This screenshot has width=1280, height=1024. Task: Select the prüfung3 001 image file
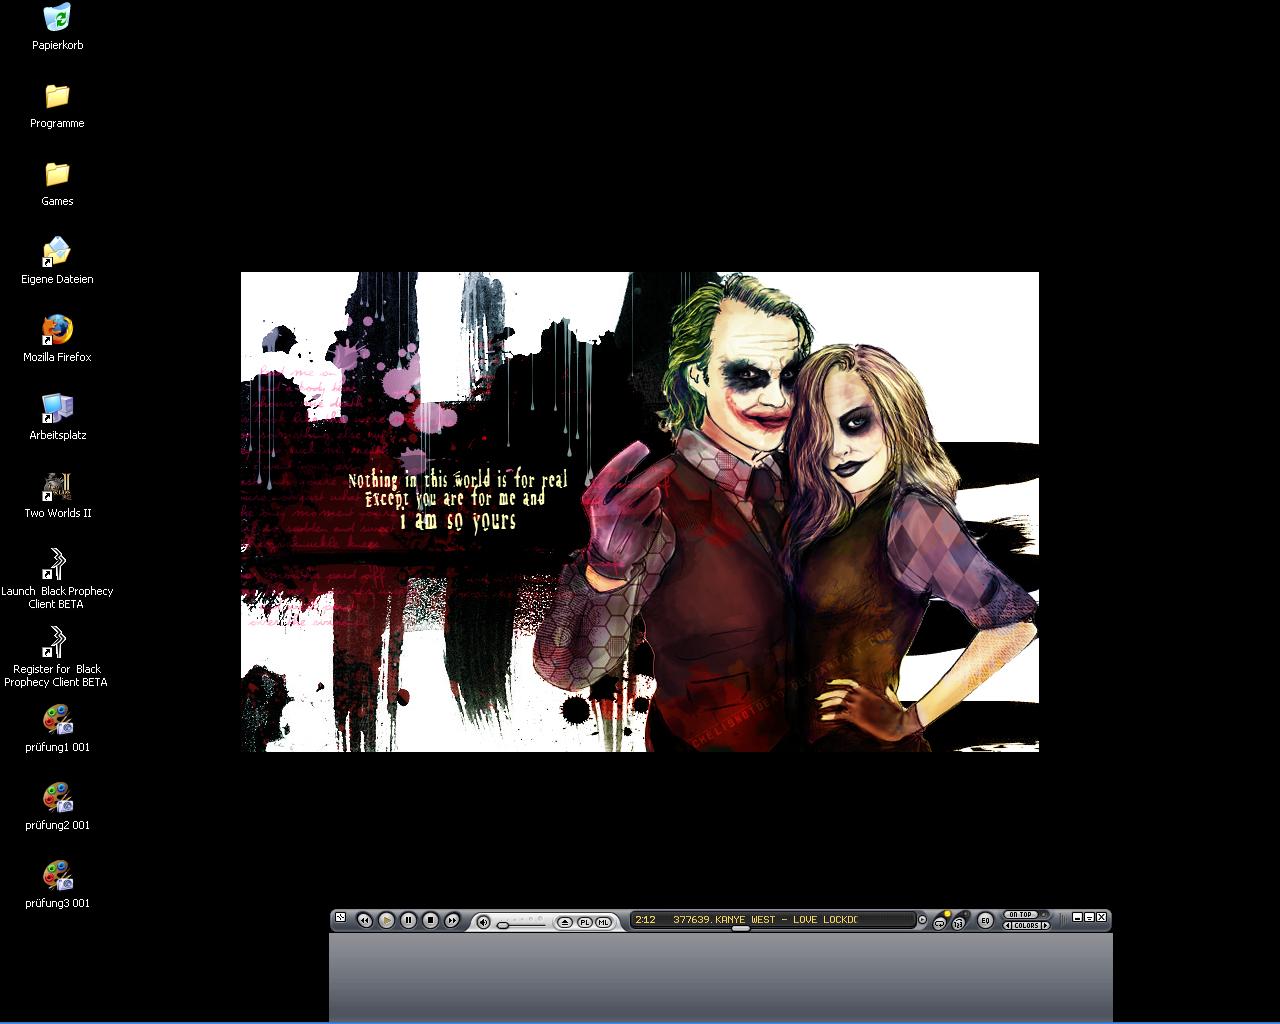[x=57, y=884]
